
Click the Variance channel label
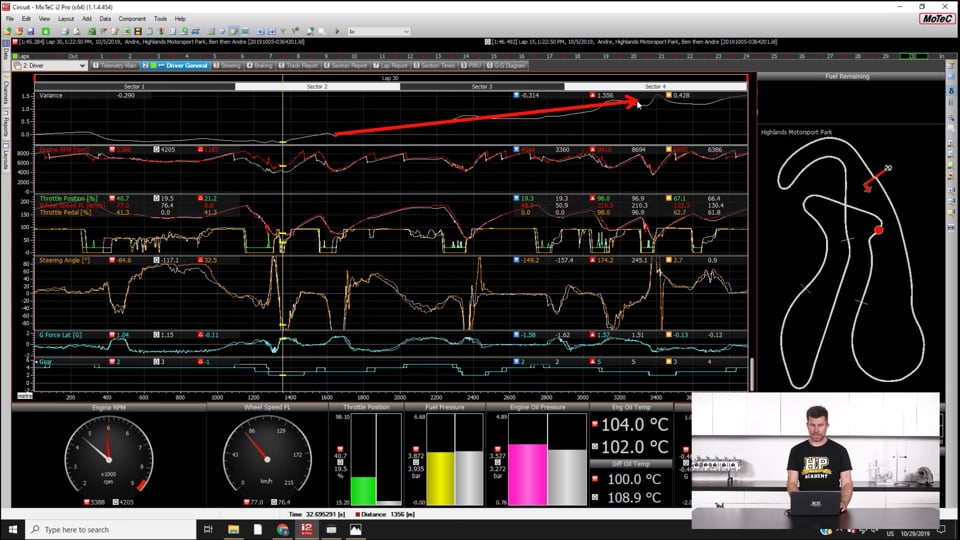pos(51,96)
